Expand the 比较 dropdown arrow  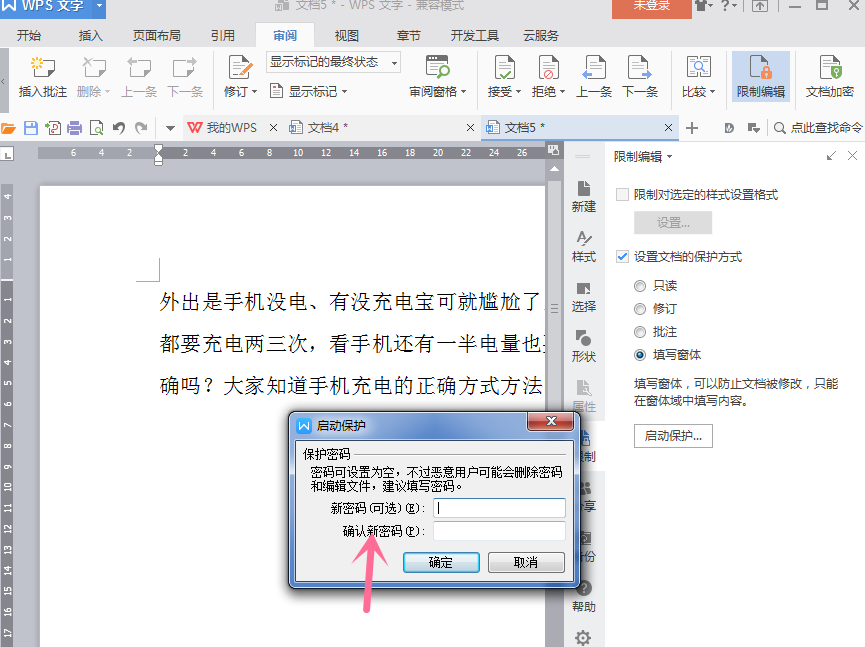coord(713,92)
